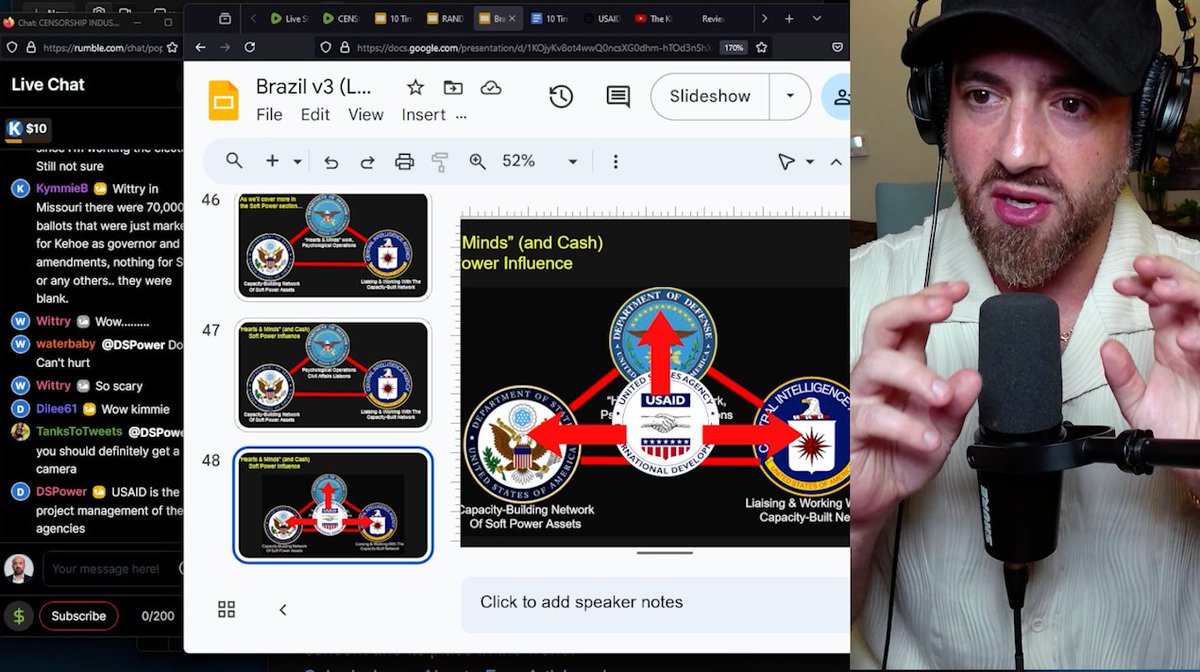1200x672 pixels.
Task: Click the zoom magnifier tool
Action: tap(477, 161)
